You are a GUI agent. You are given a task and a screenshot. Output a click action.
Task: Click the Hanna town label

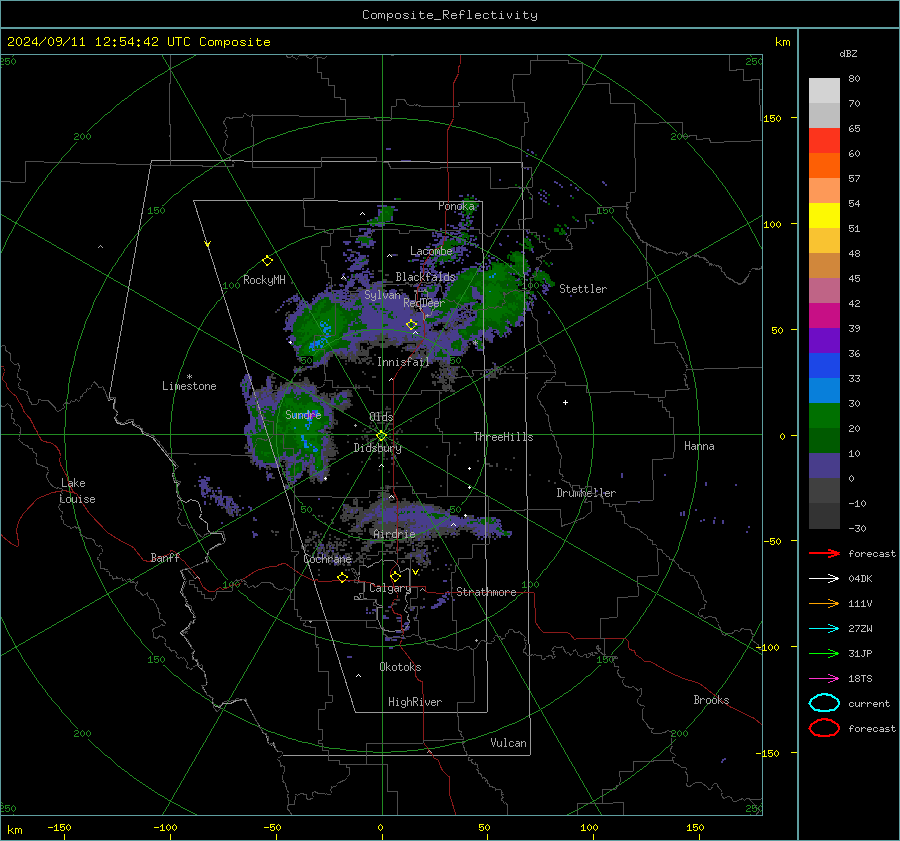click(x=699, y=446)
